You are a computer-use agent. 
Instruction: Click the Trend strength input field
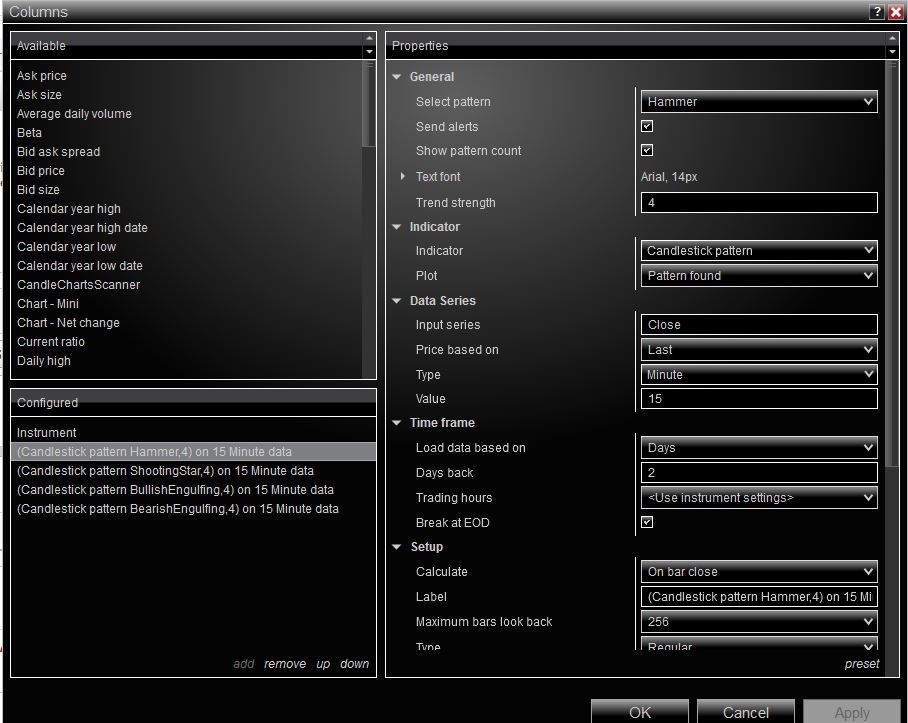point(759,203)
